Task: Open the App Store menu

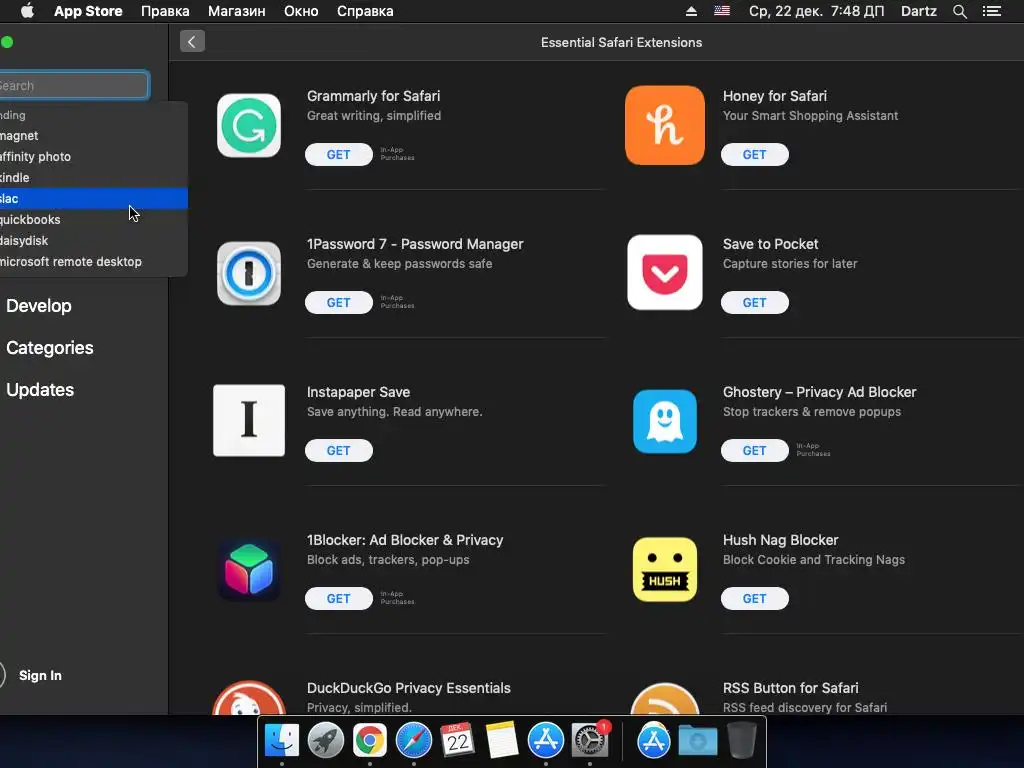Action: pos(88,11)
